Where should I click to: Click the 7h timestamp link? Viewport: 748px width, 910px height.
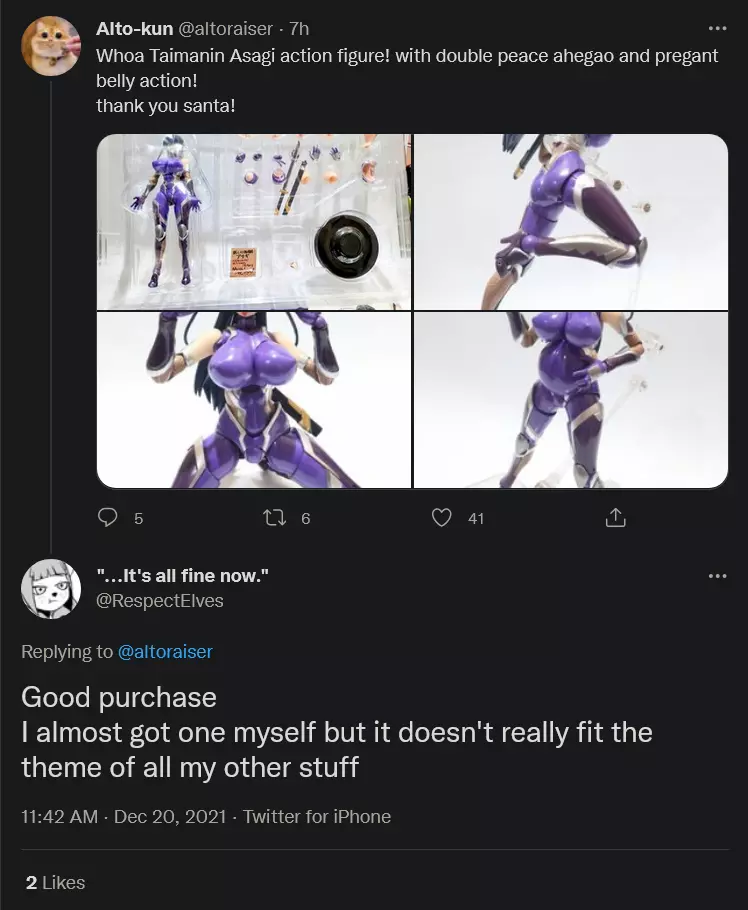(299, 28)
